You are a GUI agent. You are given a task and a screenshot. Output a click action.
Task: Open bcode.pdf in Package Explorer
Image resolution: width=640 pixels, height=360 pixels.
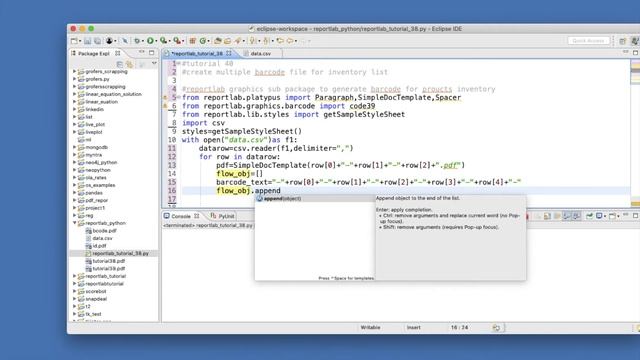click(104, 231)
